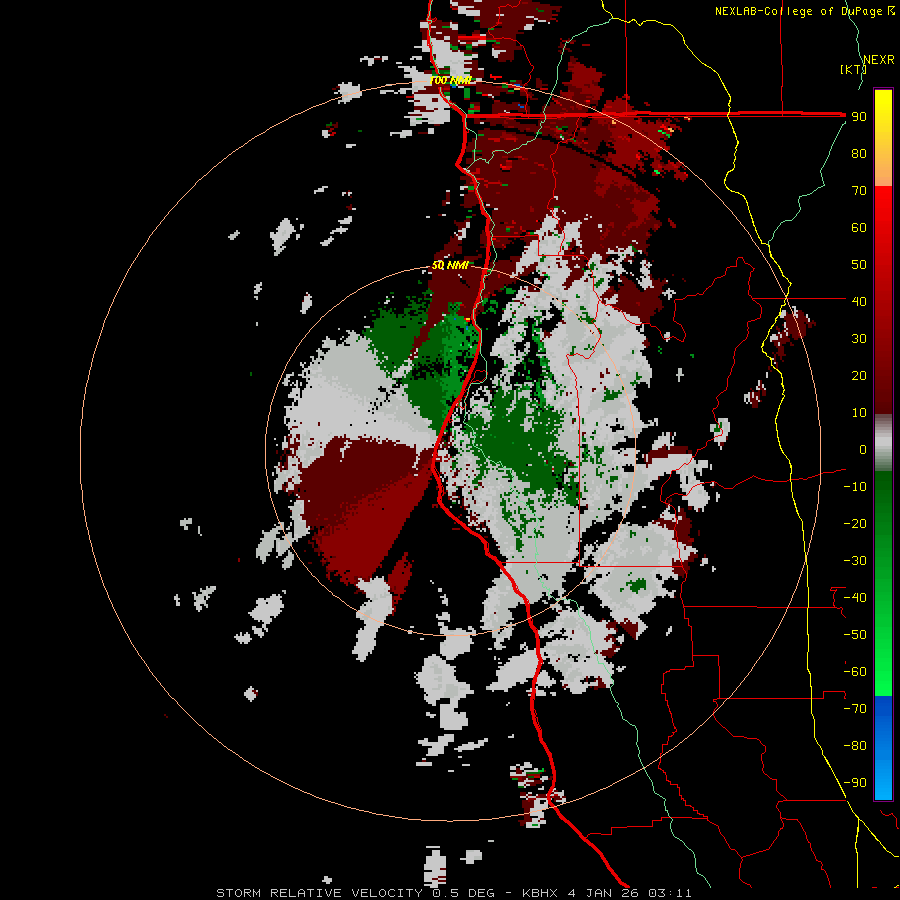The width and height of the screenshot is (900, 900).
Task: Select the 80 value on the velocity scale
Action: click(859, 153)
